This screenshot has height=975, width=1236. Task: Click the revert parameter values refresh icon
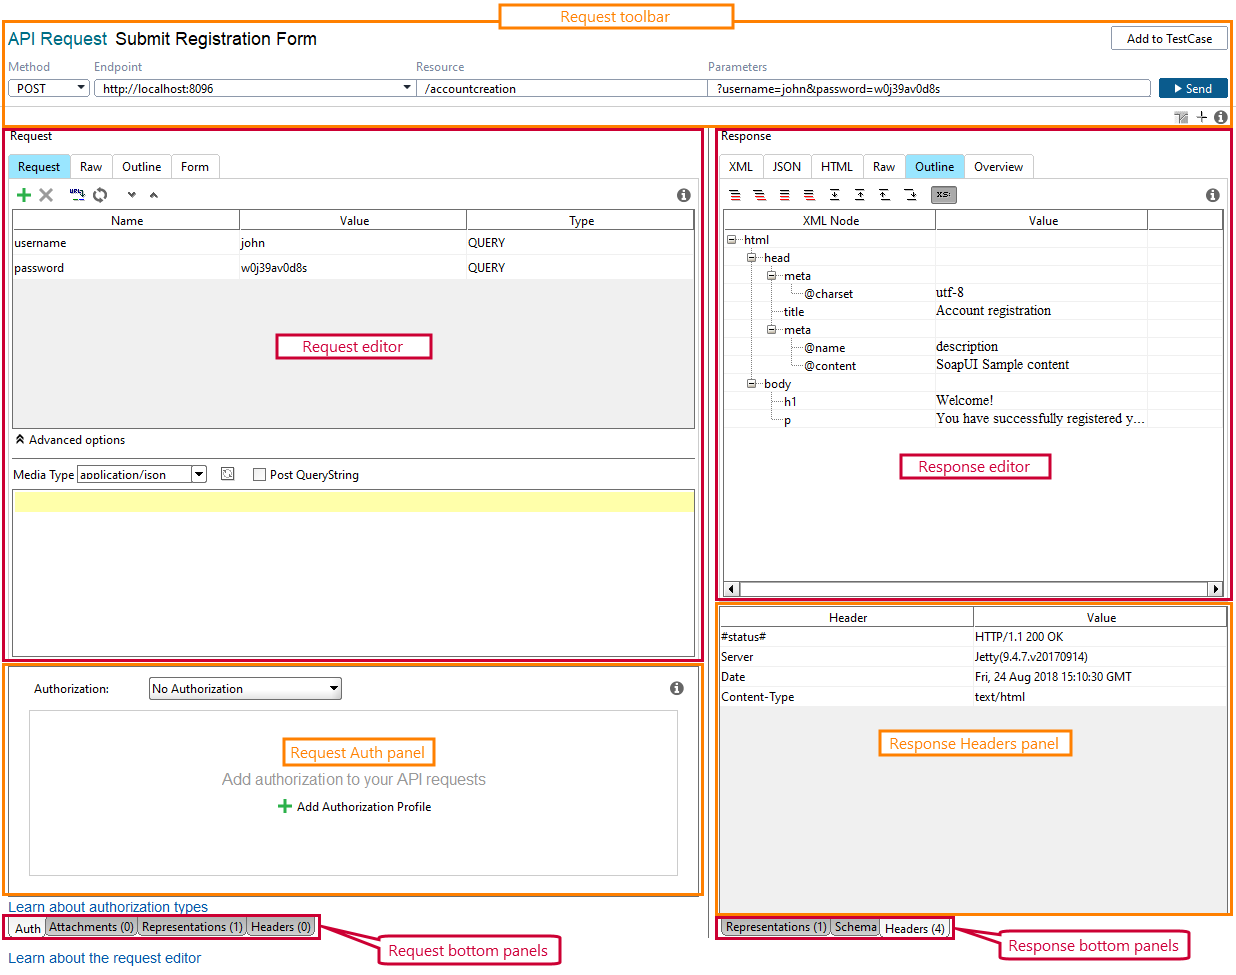(100, 195)
